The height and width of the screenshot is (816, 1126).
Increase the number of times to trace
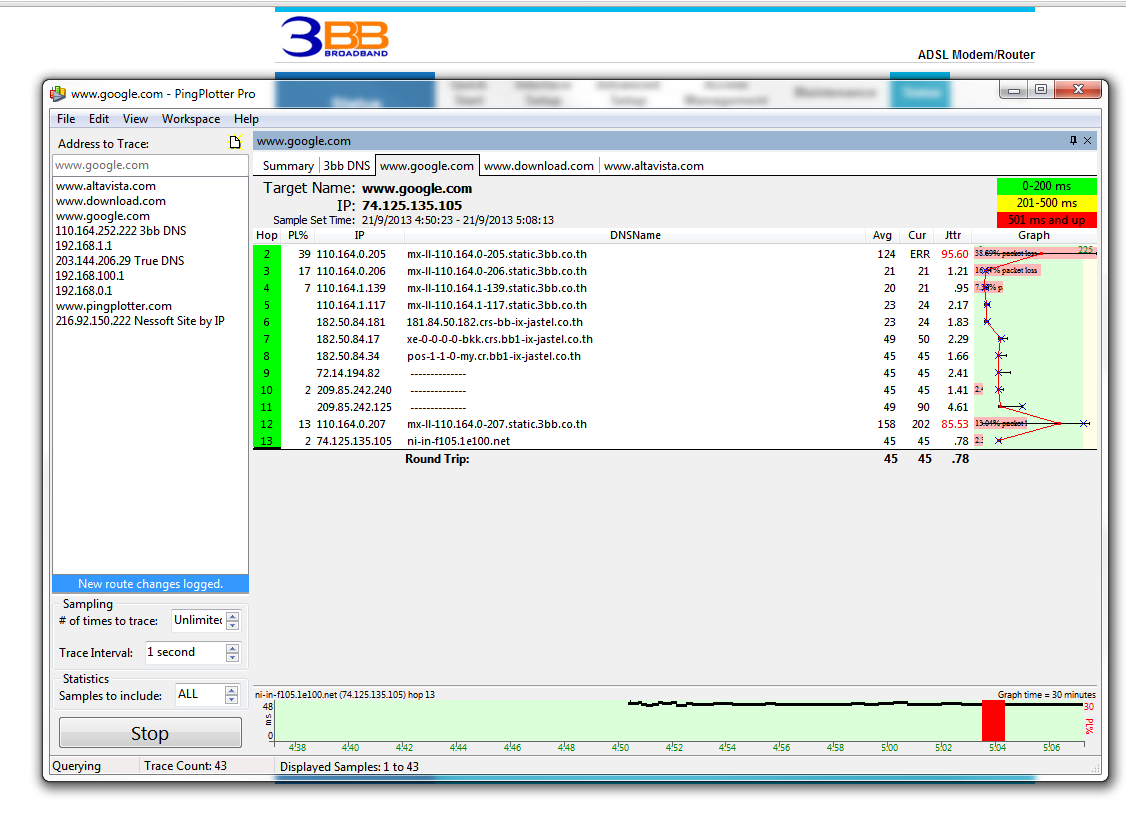[x=233, y=616]
